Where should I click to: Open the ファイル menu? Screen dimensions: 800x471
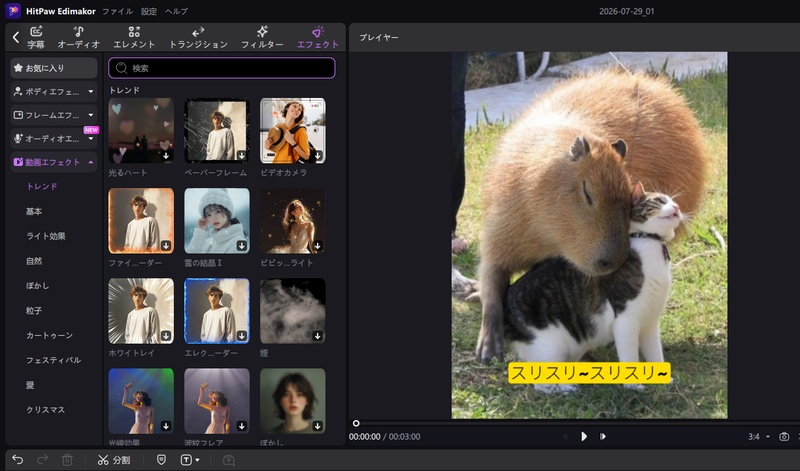click(x=117, y=11)
